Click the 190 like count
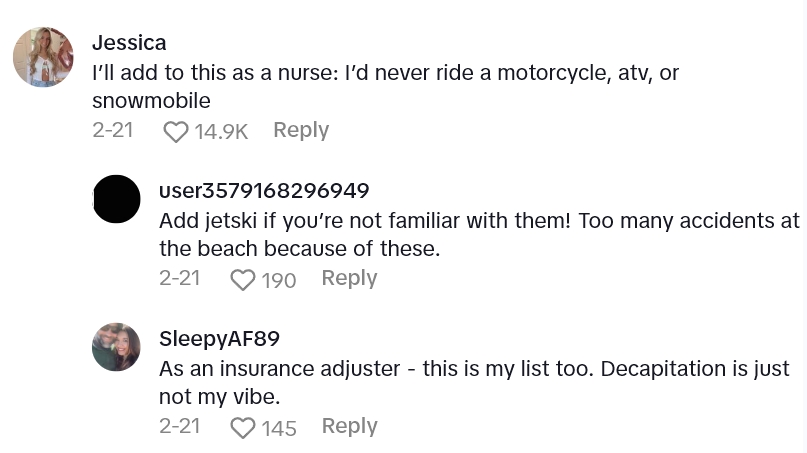 (279, 280)
